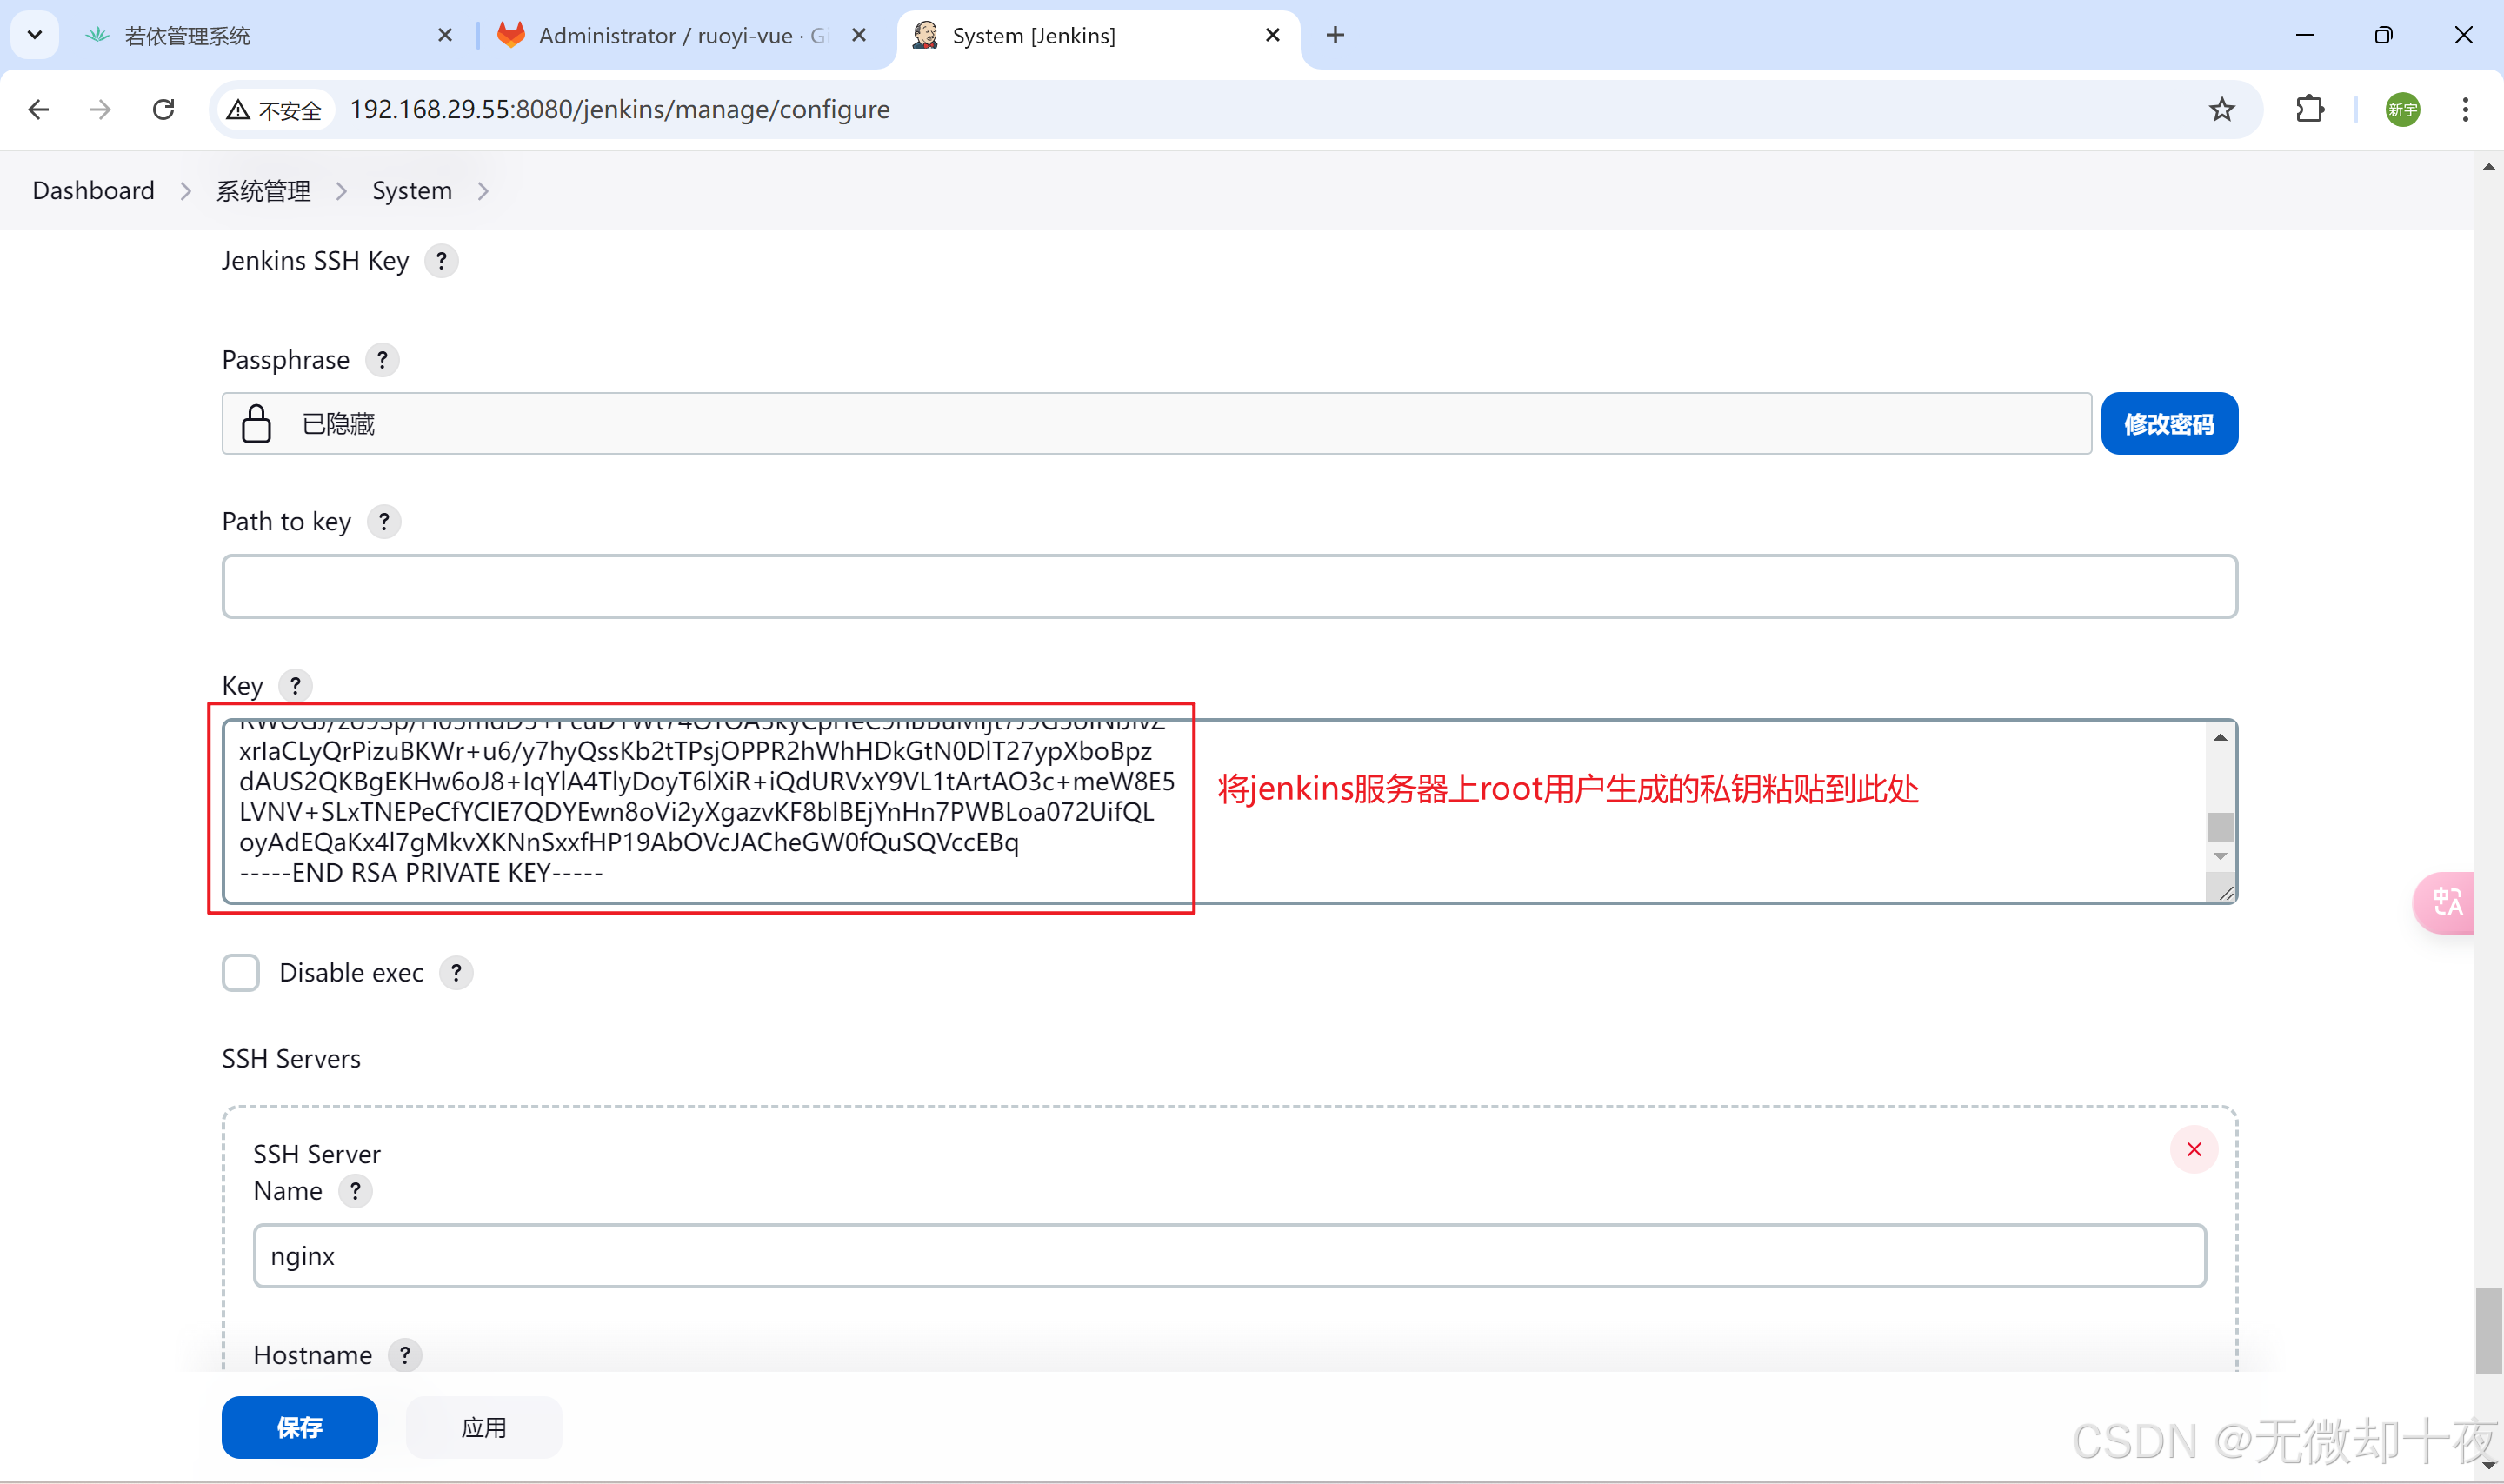This screenshot has width=2504, height=1484.
Task: Click the 保存 save button
Action: pos(299,1427)
